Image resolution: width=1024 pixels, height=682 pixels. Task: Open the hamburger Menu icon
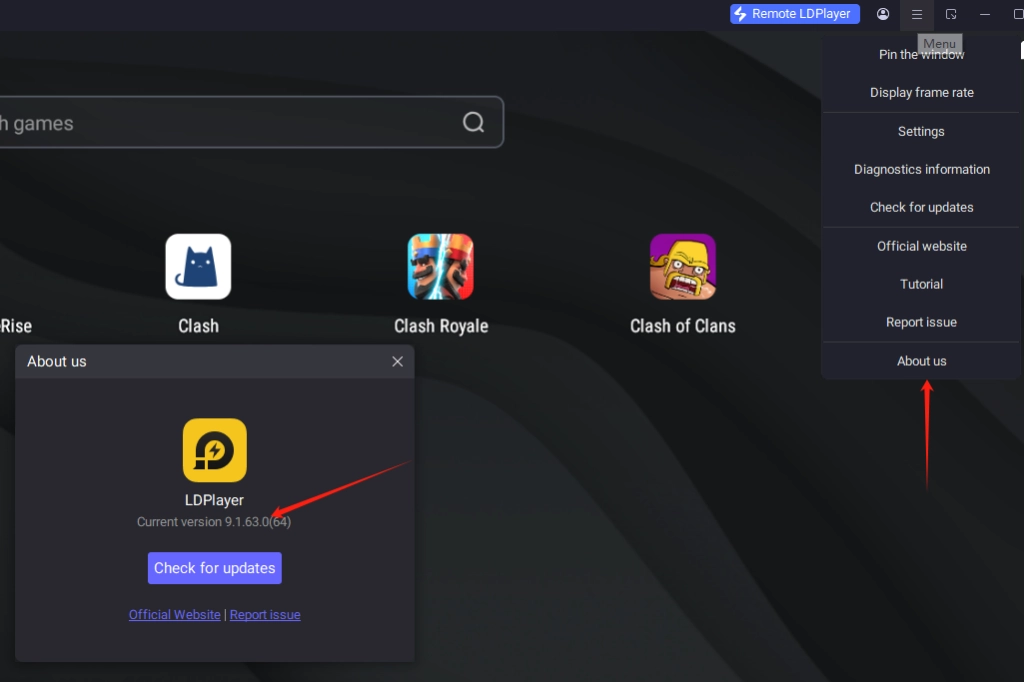pos(917,14)
